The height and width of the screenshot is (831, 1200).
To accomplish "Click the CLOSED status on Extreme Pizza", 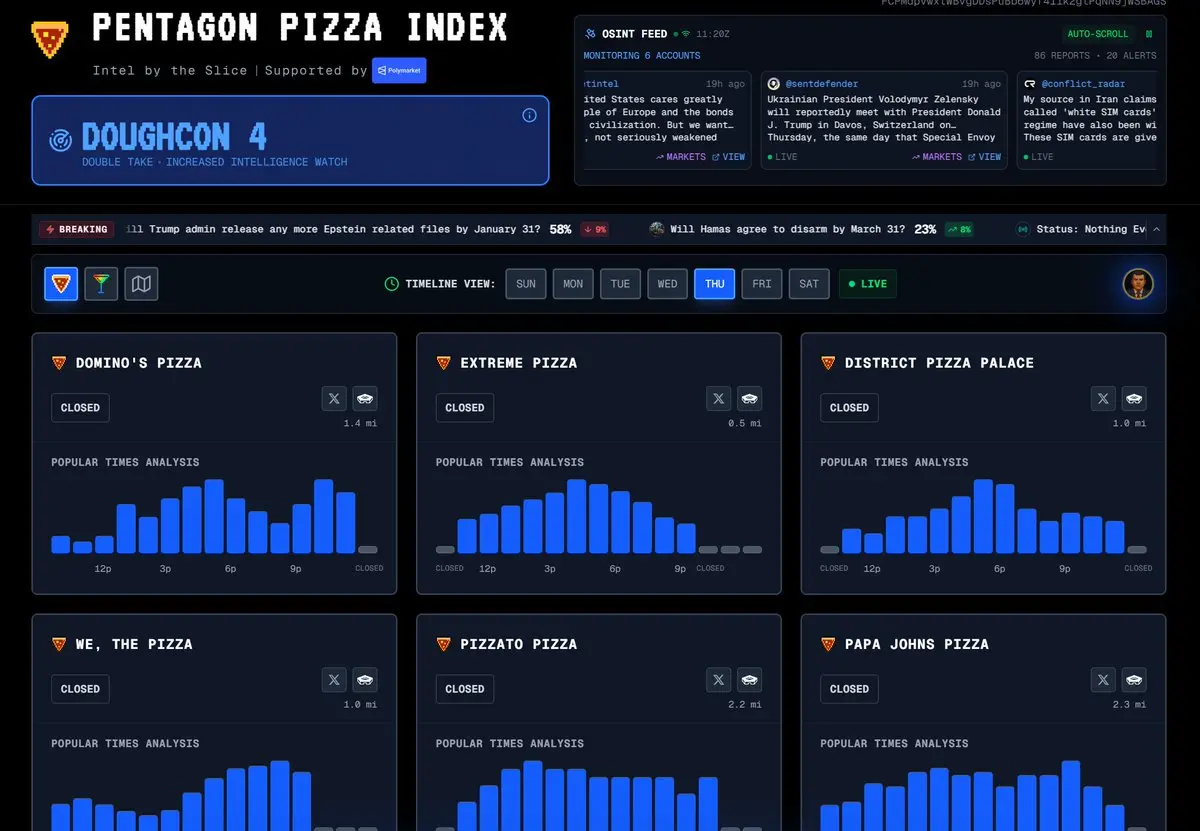I will tap(465, 408).
